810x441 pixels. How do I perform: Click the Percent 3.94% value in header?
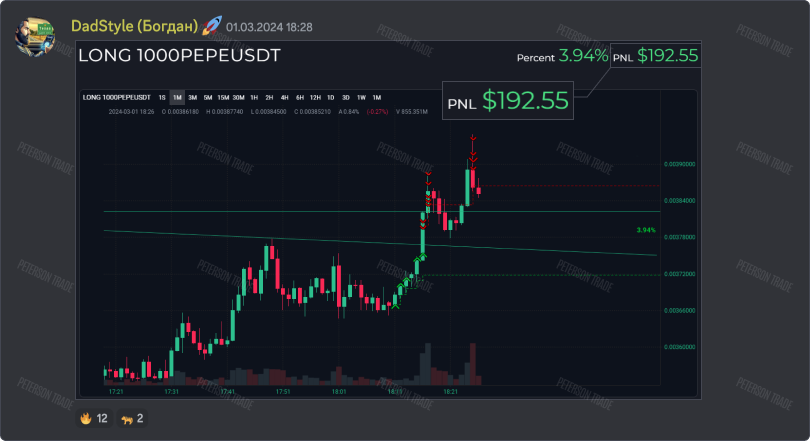(x=583, y=56)
